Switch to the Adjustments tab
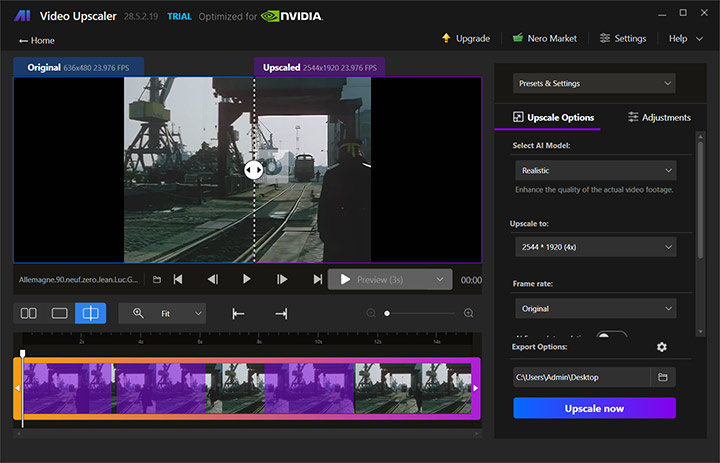Image resolution: width=720 pixels, height=463 pixels. [x=659, y=118]
